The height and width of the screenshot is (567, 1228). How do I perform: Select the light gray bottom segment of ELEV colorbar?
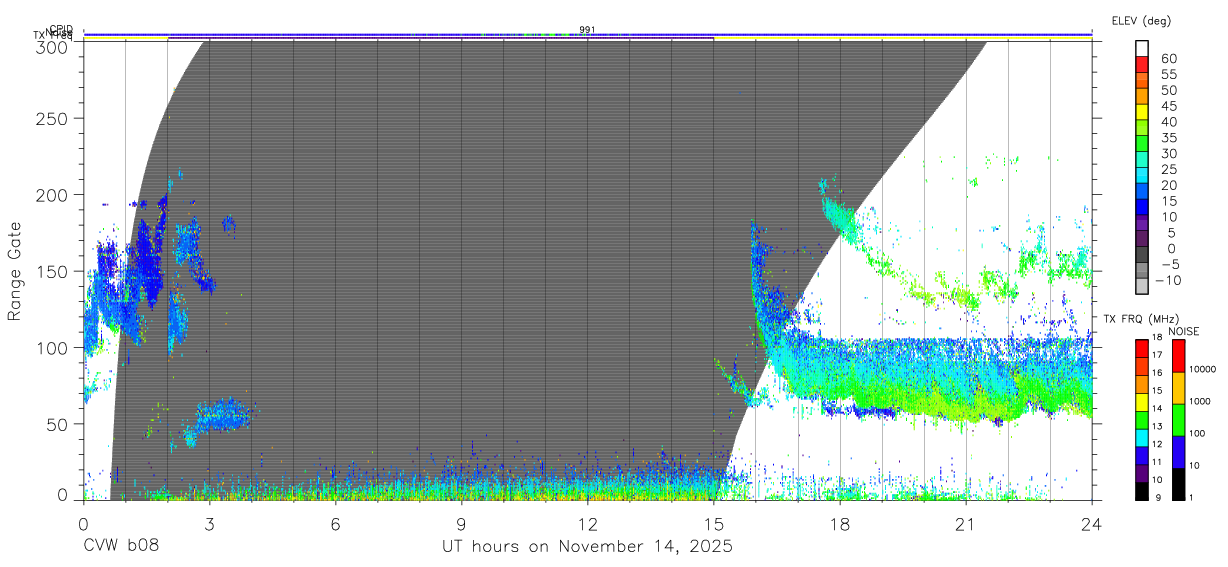pyautogui.click(x=1141, y=287)
